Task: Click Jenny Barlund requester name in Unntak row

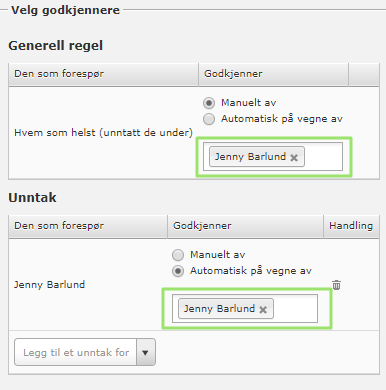Action: click(49, 285)
